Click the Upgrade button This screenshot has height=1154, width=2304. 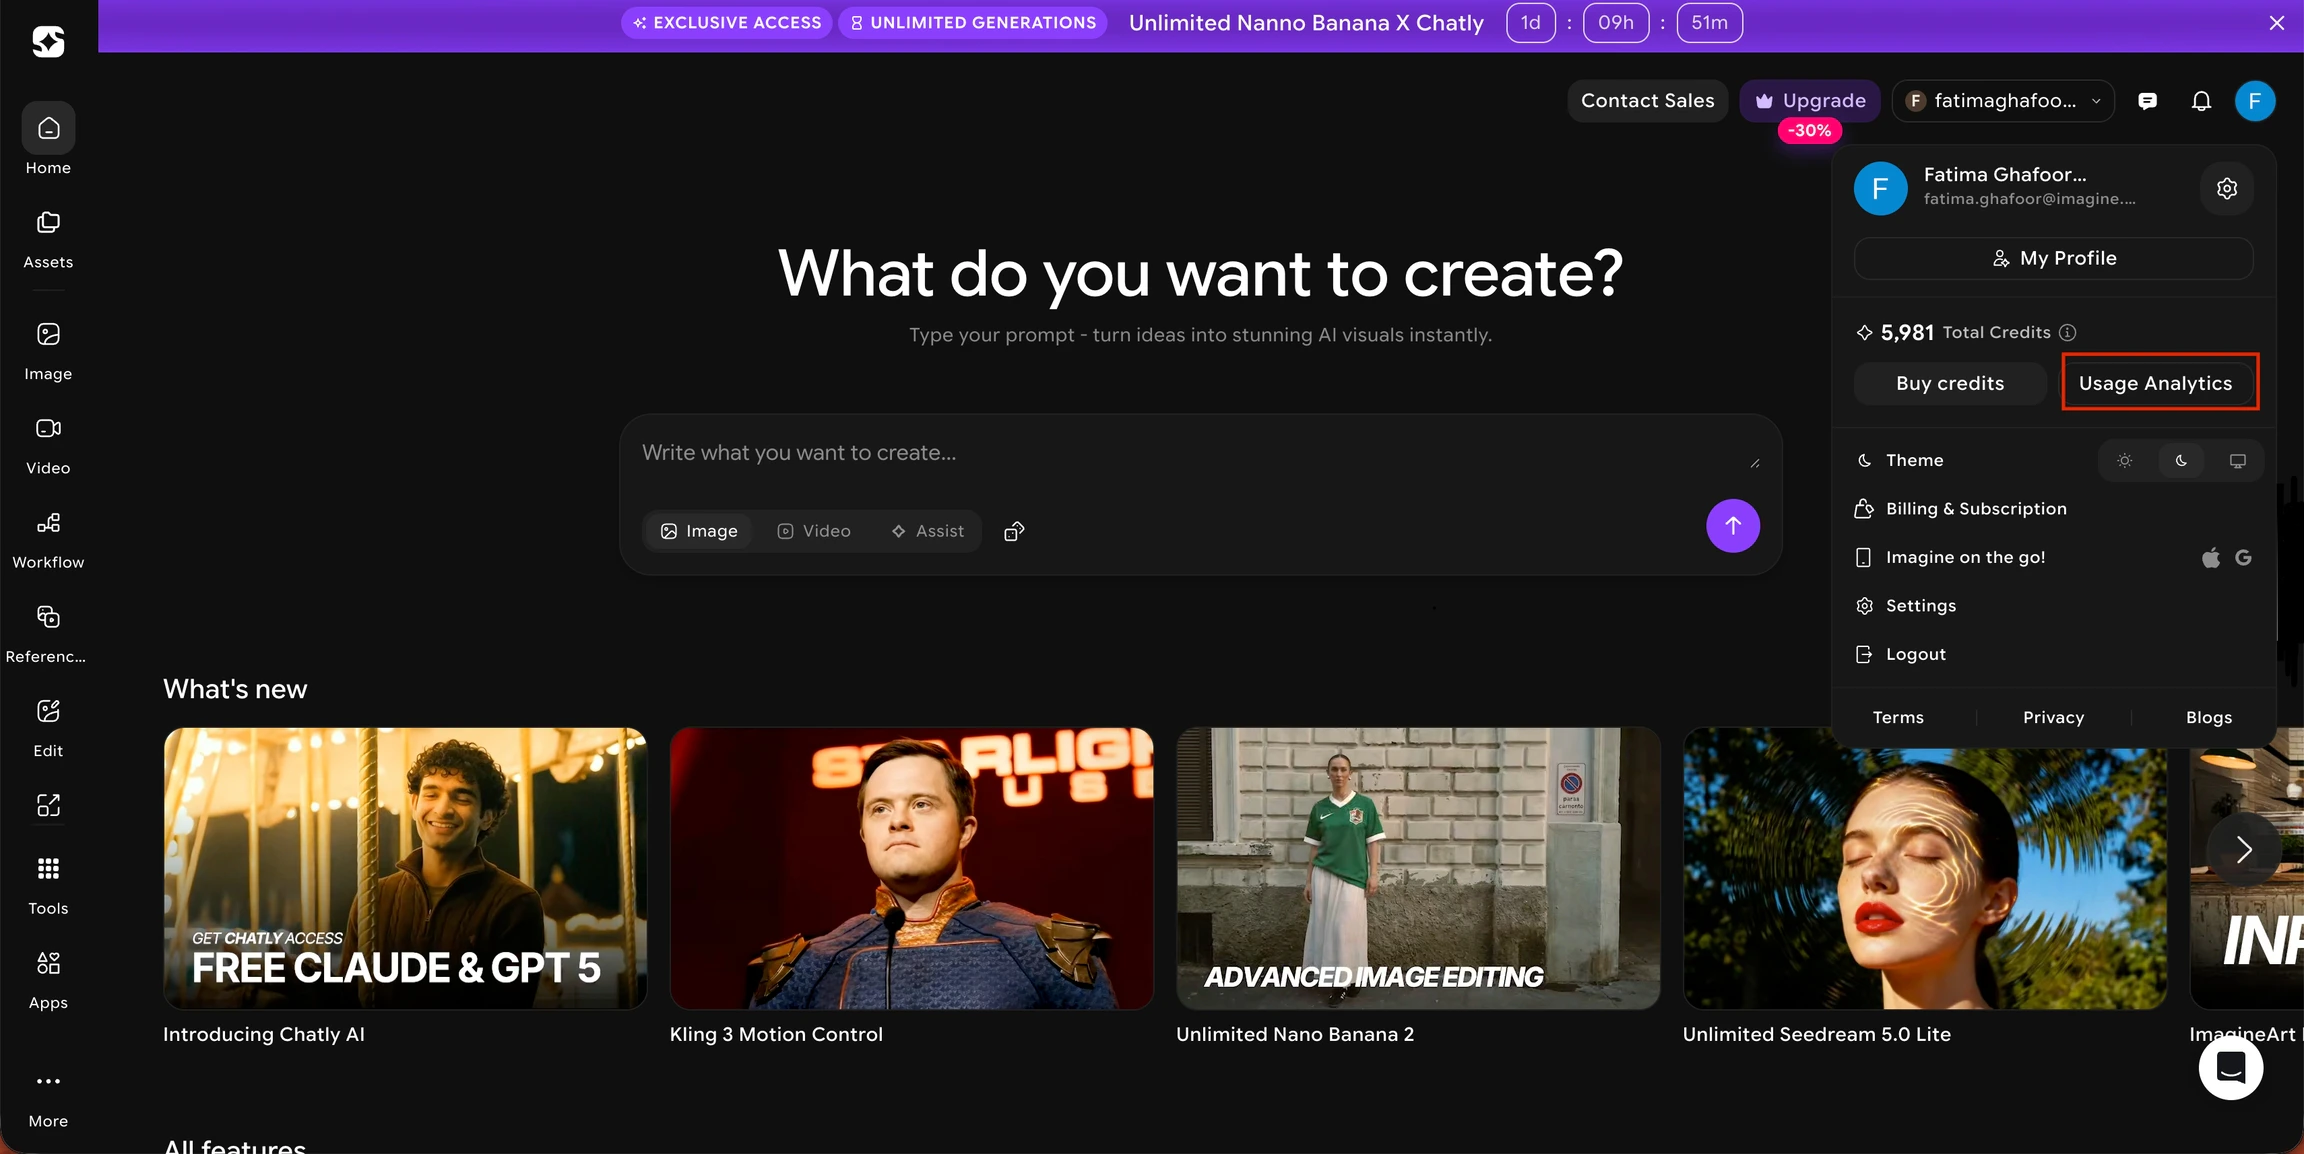point(1810,101)
